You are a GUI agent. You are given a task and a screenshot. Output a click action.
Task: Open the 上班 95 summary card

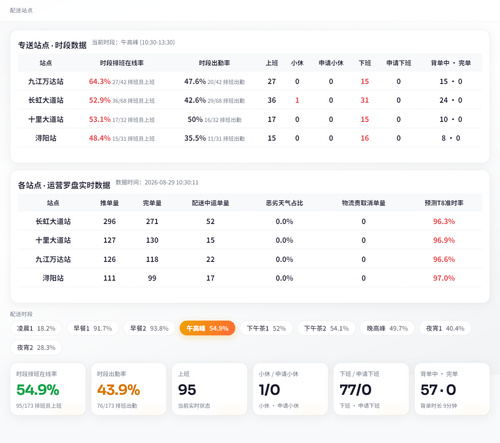coord(210,389)
